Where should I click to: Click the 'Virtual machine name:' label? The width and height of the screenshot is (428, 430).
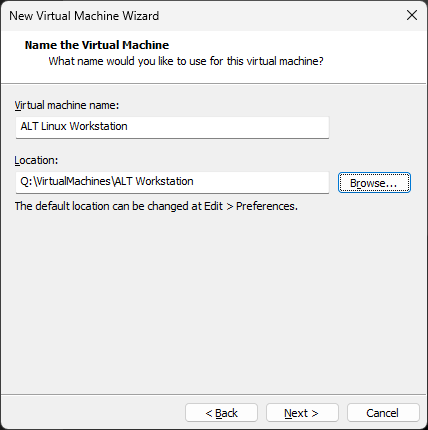point(67,105)
